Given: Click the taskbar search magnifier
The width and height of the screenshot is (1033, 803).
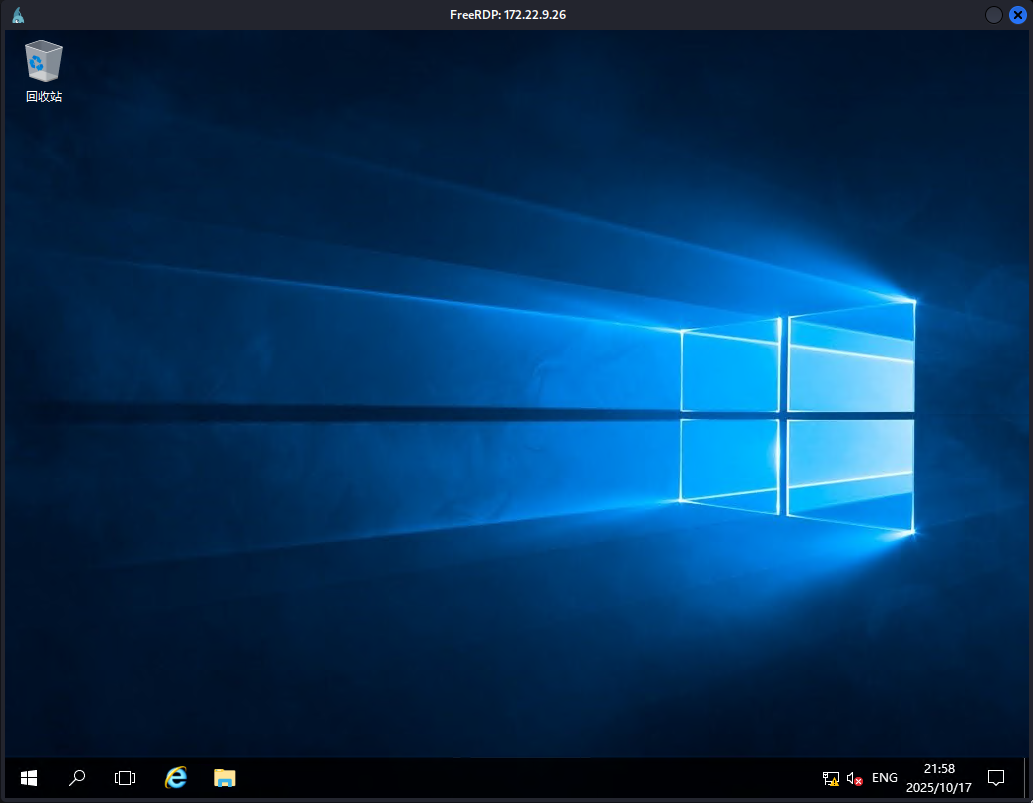Looking at the screenshot, I should point(77,778).
